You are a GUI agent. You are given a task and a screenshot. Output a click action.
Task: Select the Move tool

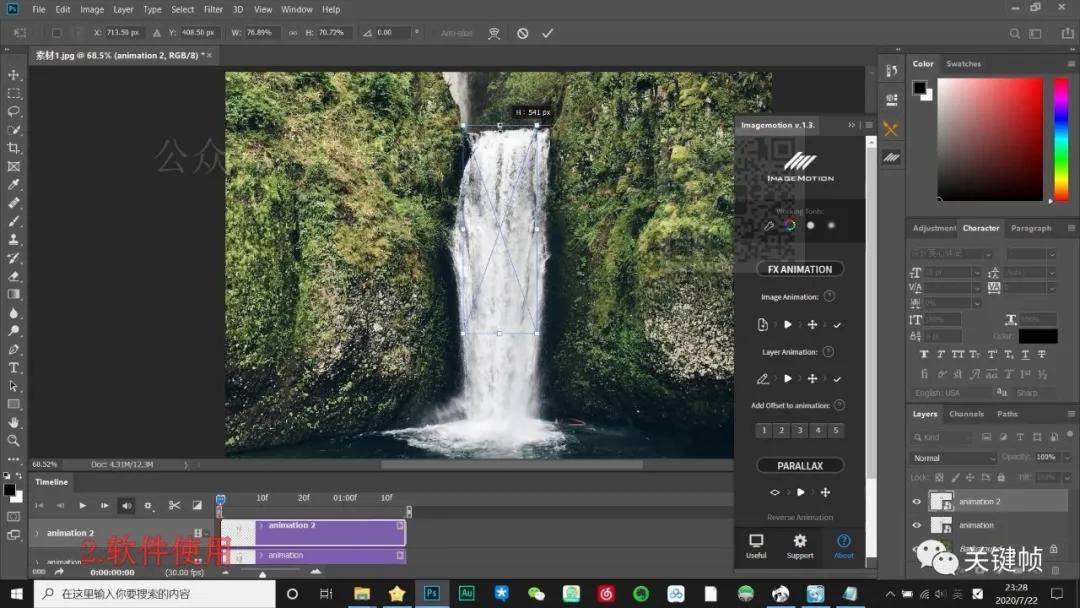click(14, 75)
